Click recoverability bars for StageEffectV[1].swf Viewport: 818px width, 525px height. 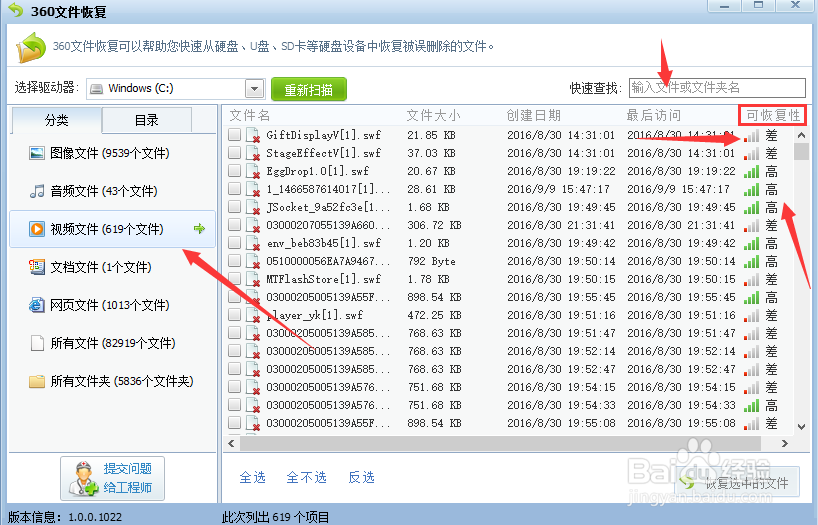click(751, 154)
